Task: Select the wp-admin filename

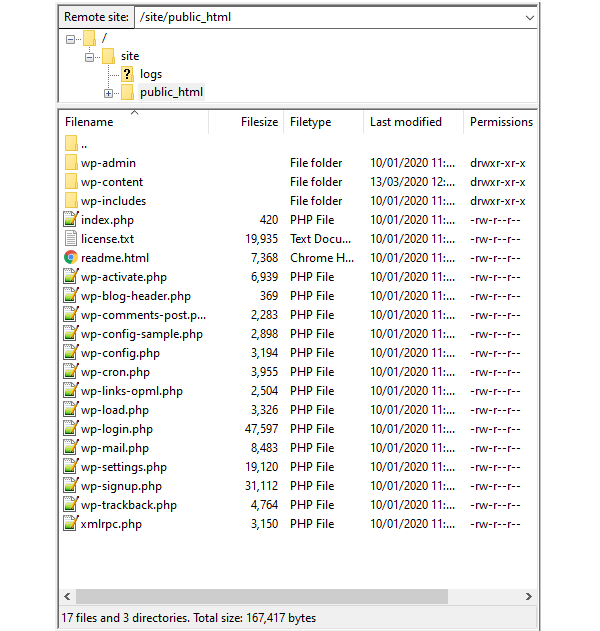Action: coord(108,163)
